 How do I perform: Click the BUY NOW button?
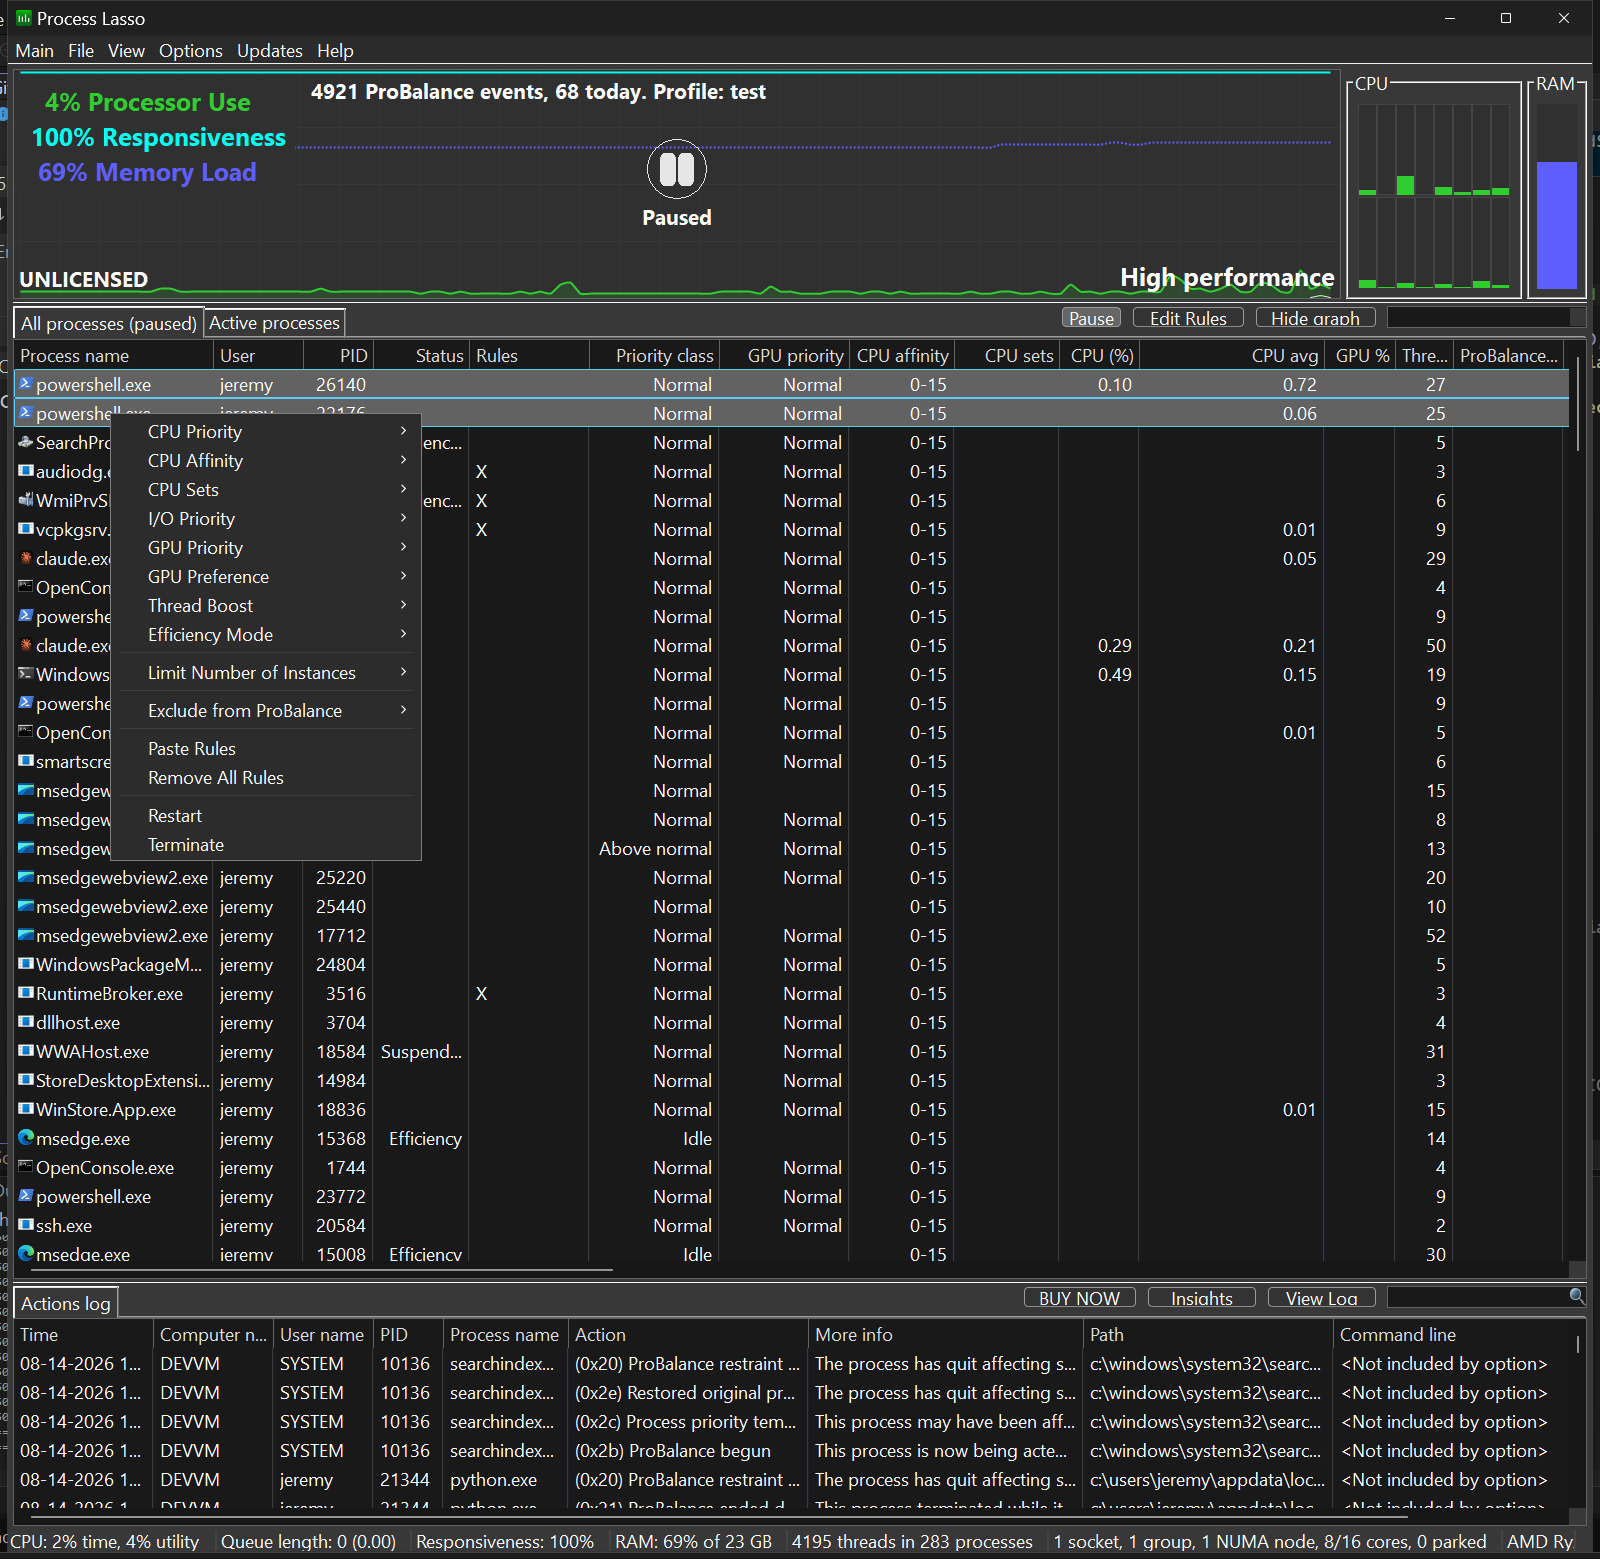pyautogui.click(x=1079, y=1297)
